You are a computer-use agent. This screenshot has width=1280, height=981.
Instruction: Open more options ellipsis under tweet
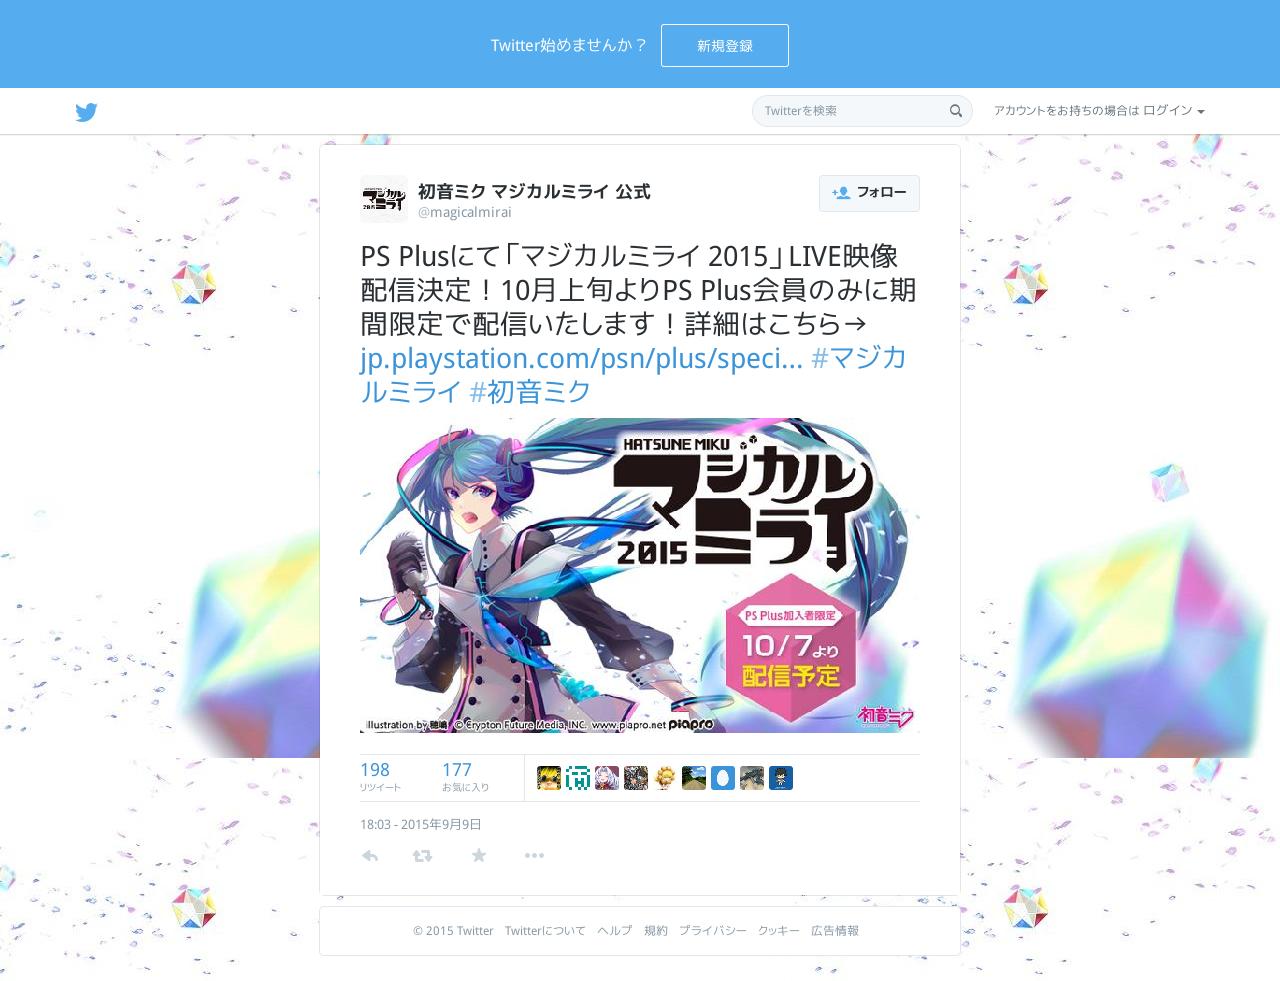point(534,856)
